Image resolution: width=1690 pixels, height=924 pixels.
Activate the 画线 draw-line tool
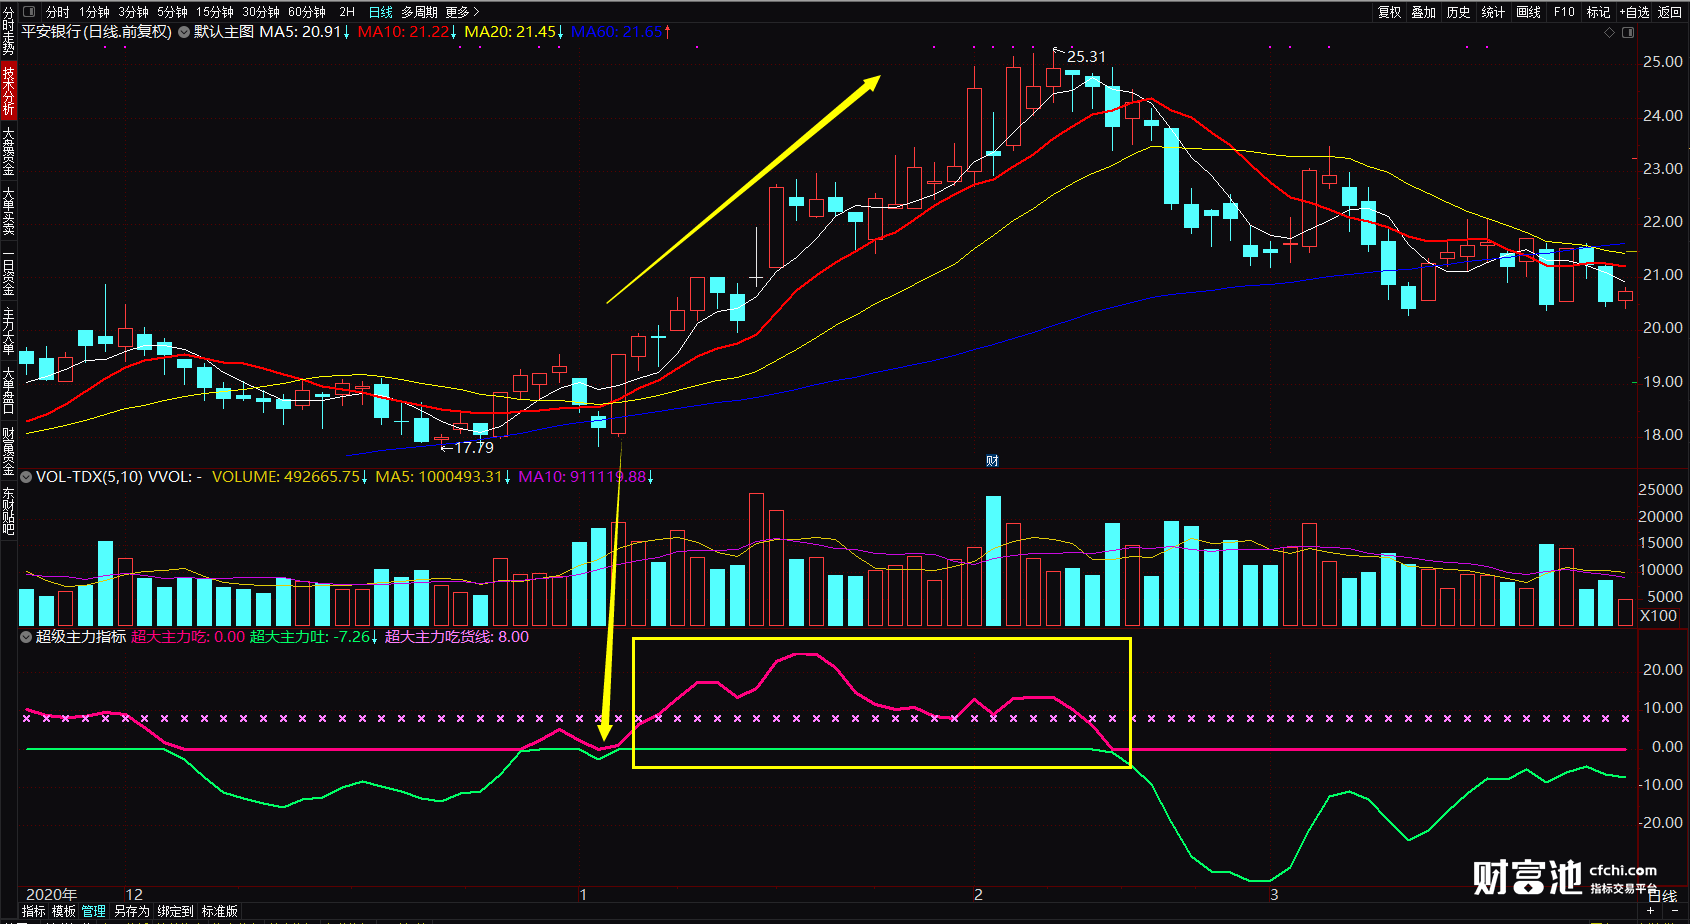[1528, 12]
